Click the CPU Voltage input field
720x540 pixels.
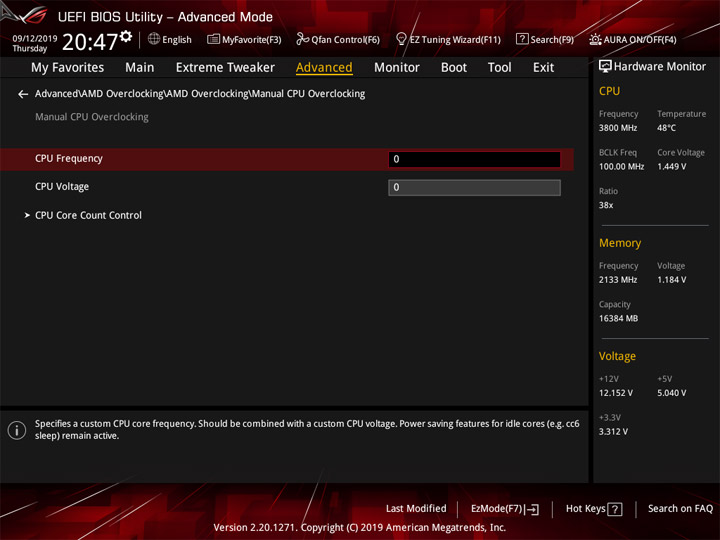click(474, 187)
